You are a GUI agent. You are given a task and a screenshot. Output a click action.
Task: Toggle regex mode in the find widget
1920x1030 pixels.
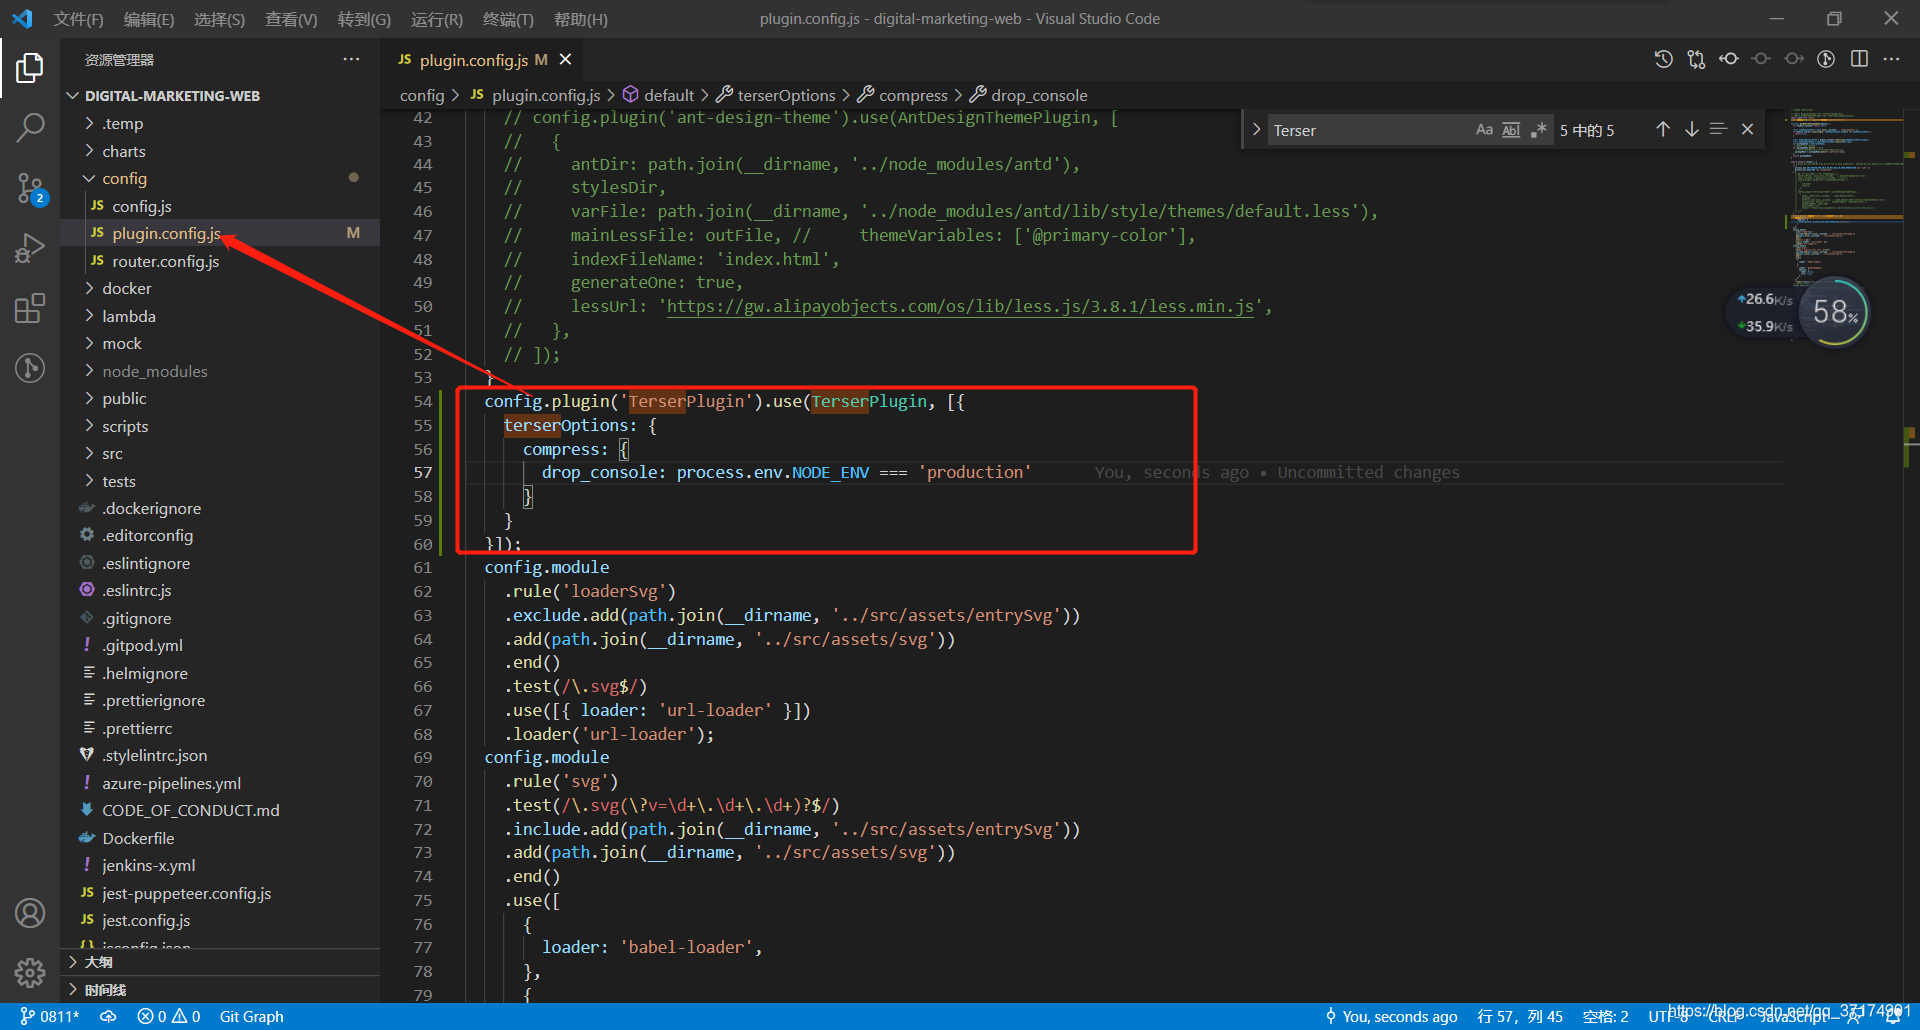tap(1539, 129)
